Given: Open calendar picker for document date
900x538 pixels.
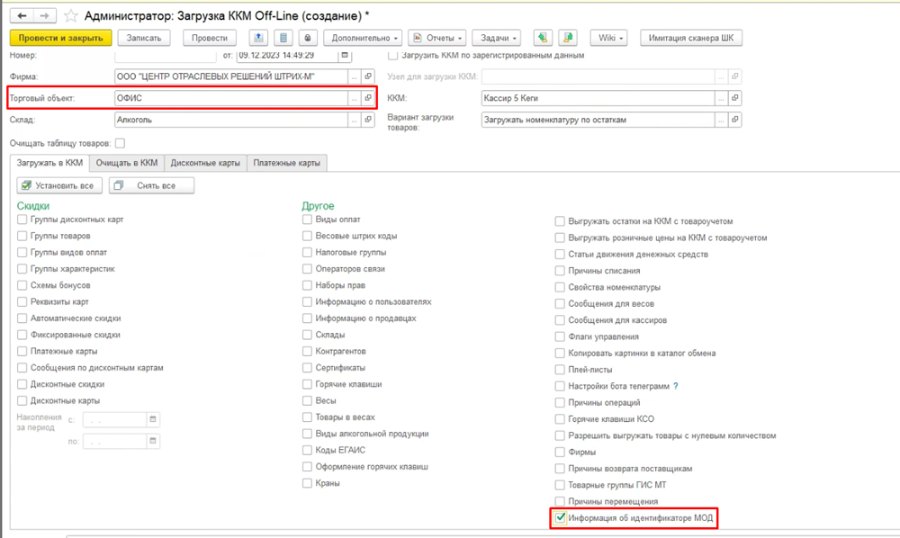Looking at the screenshot, I should click(345, 55).
